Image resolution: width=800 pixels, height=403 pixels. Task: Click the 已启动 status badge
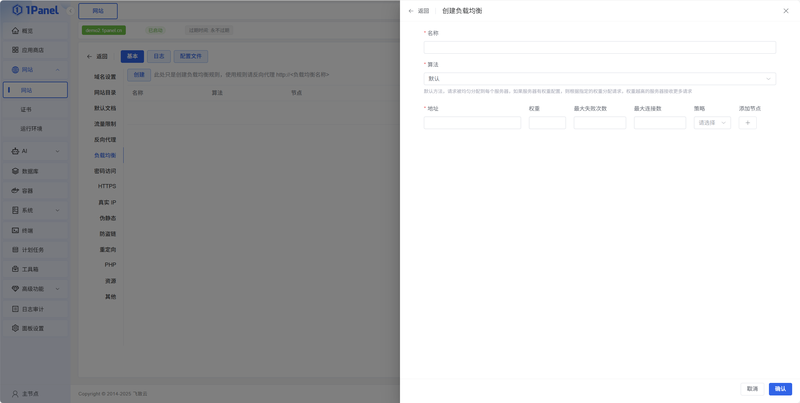click(155, 31)
